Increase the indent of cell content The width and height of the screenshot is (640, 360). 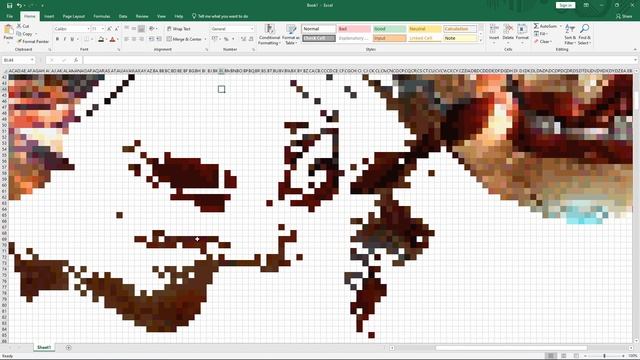pos(159,39)
